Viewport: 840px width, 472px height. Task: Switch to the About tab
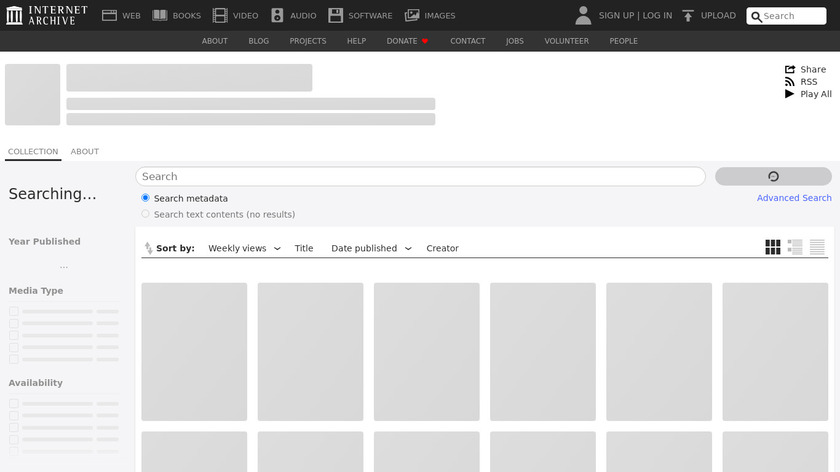[85, 152]
